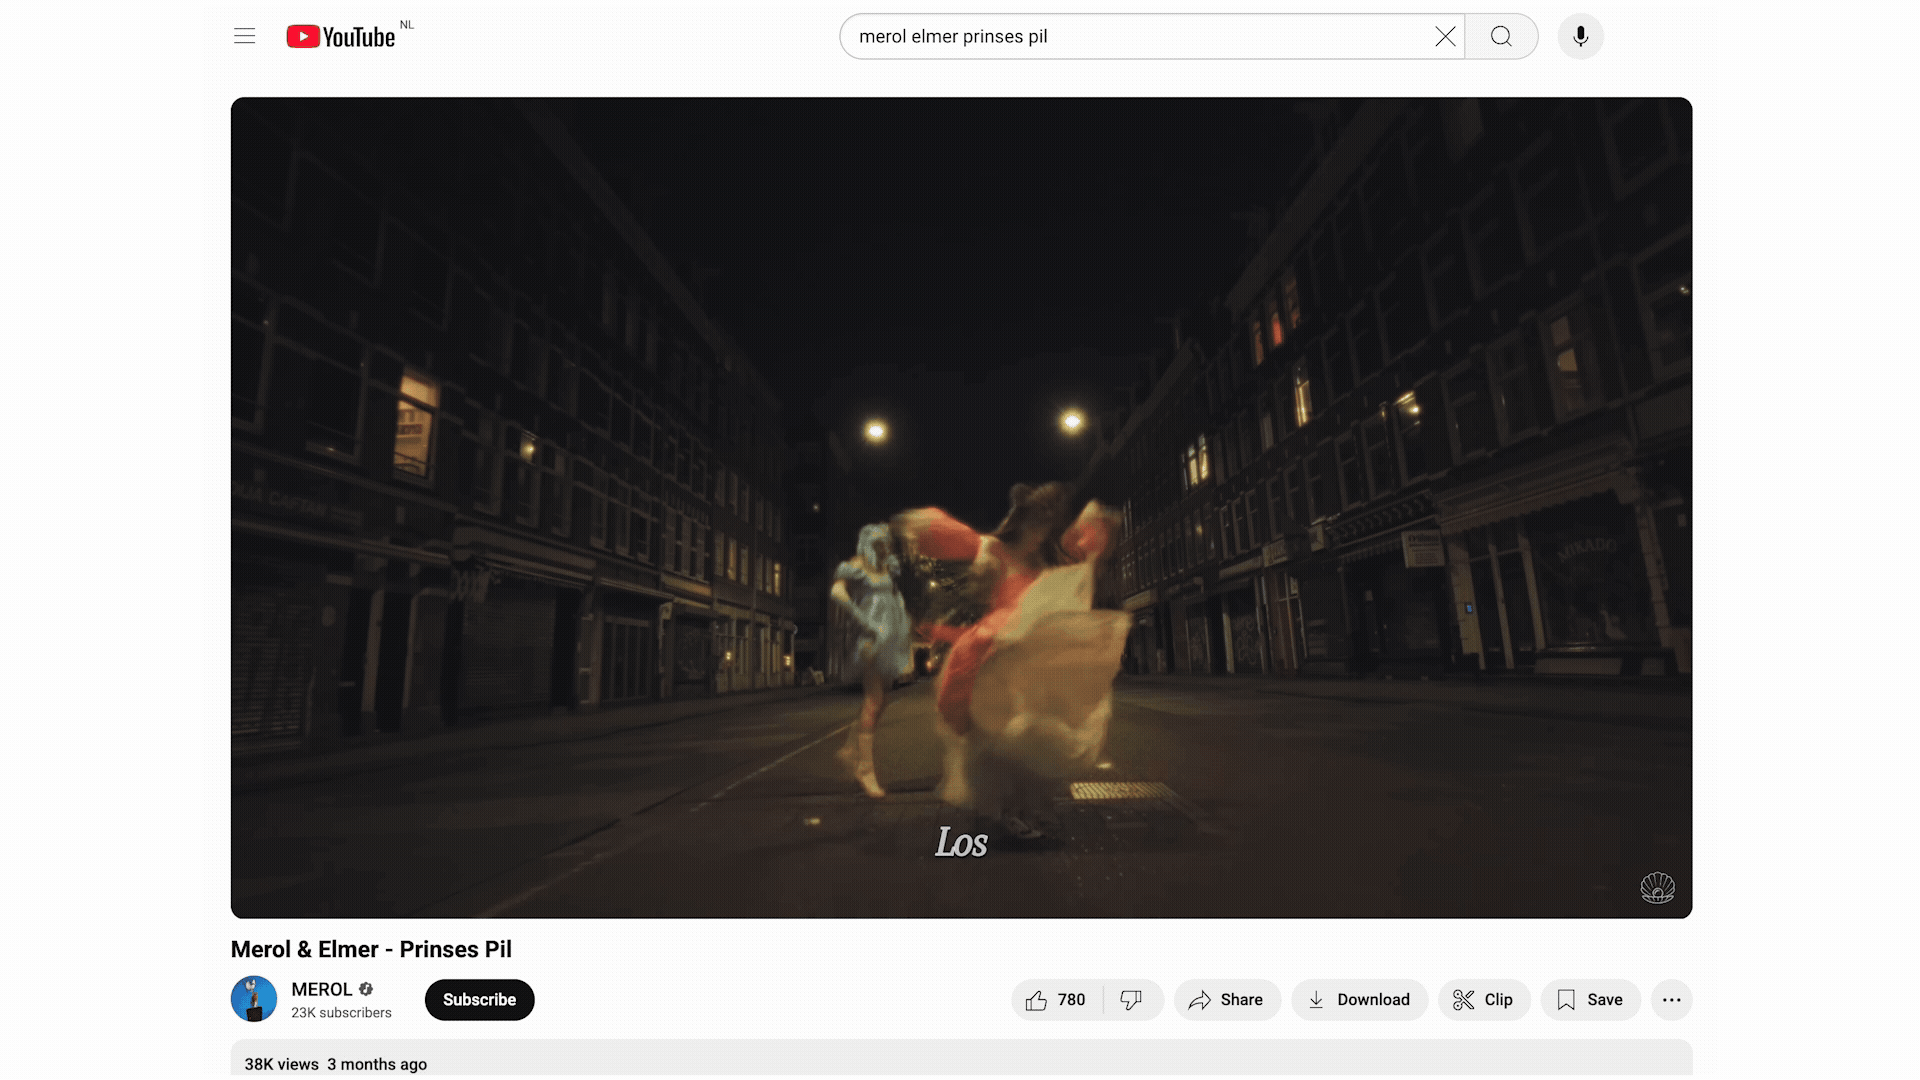This screenshot has width=1920, height=1080.
Task: Save the video to a playlist
Action: click(x=1590, y=1000)
